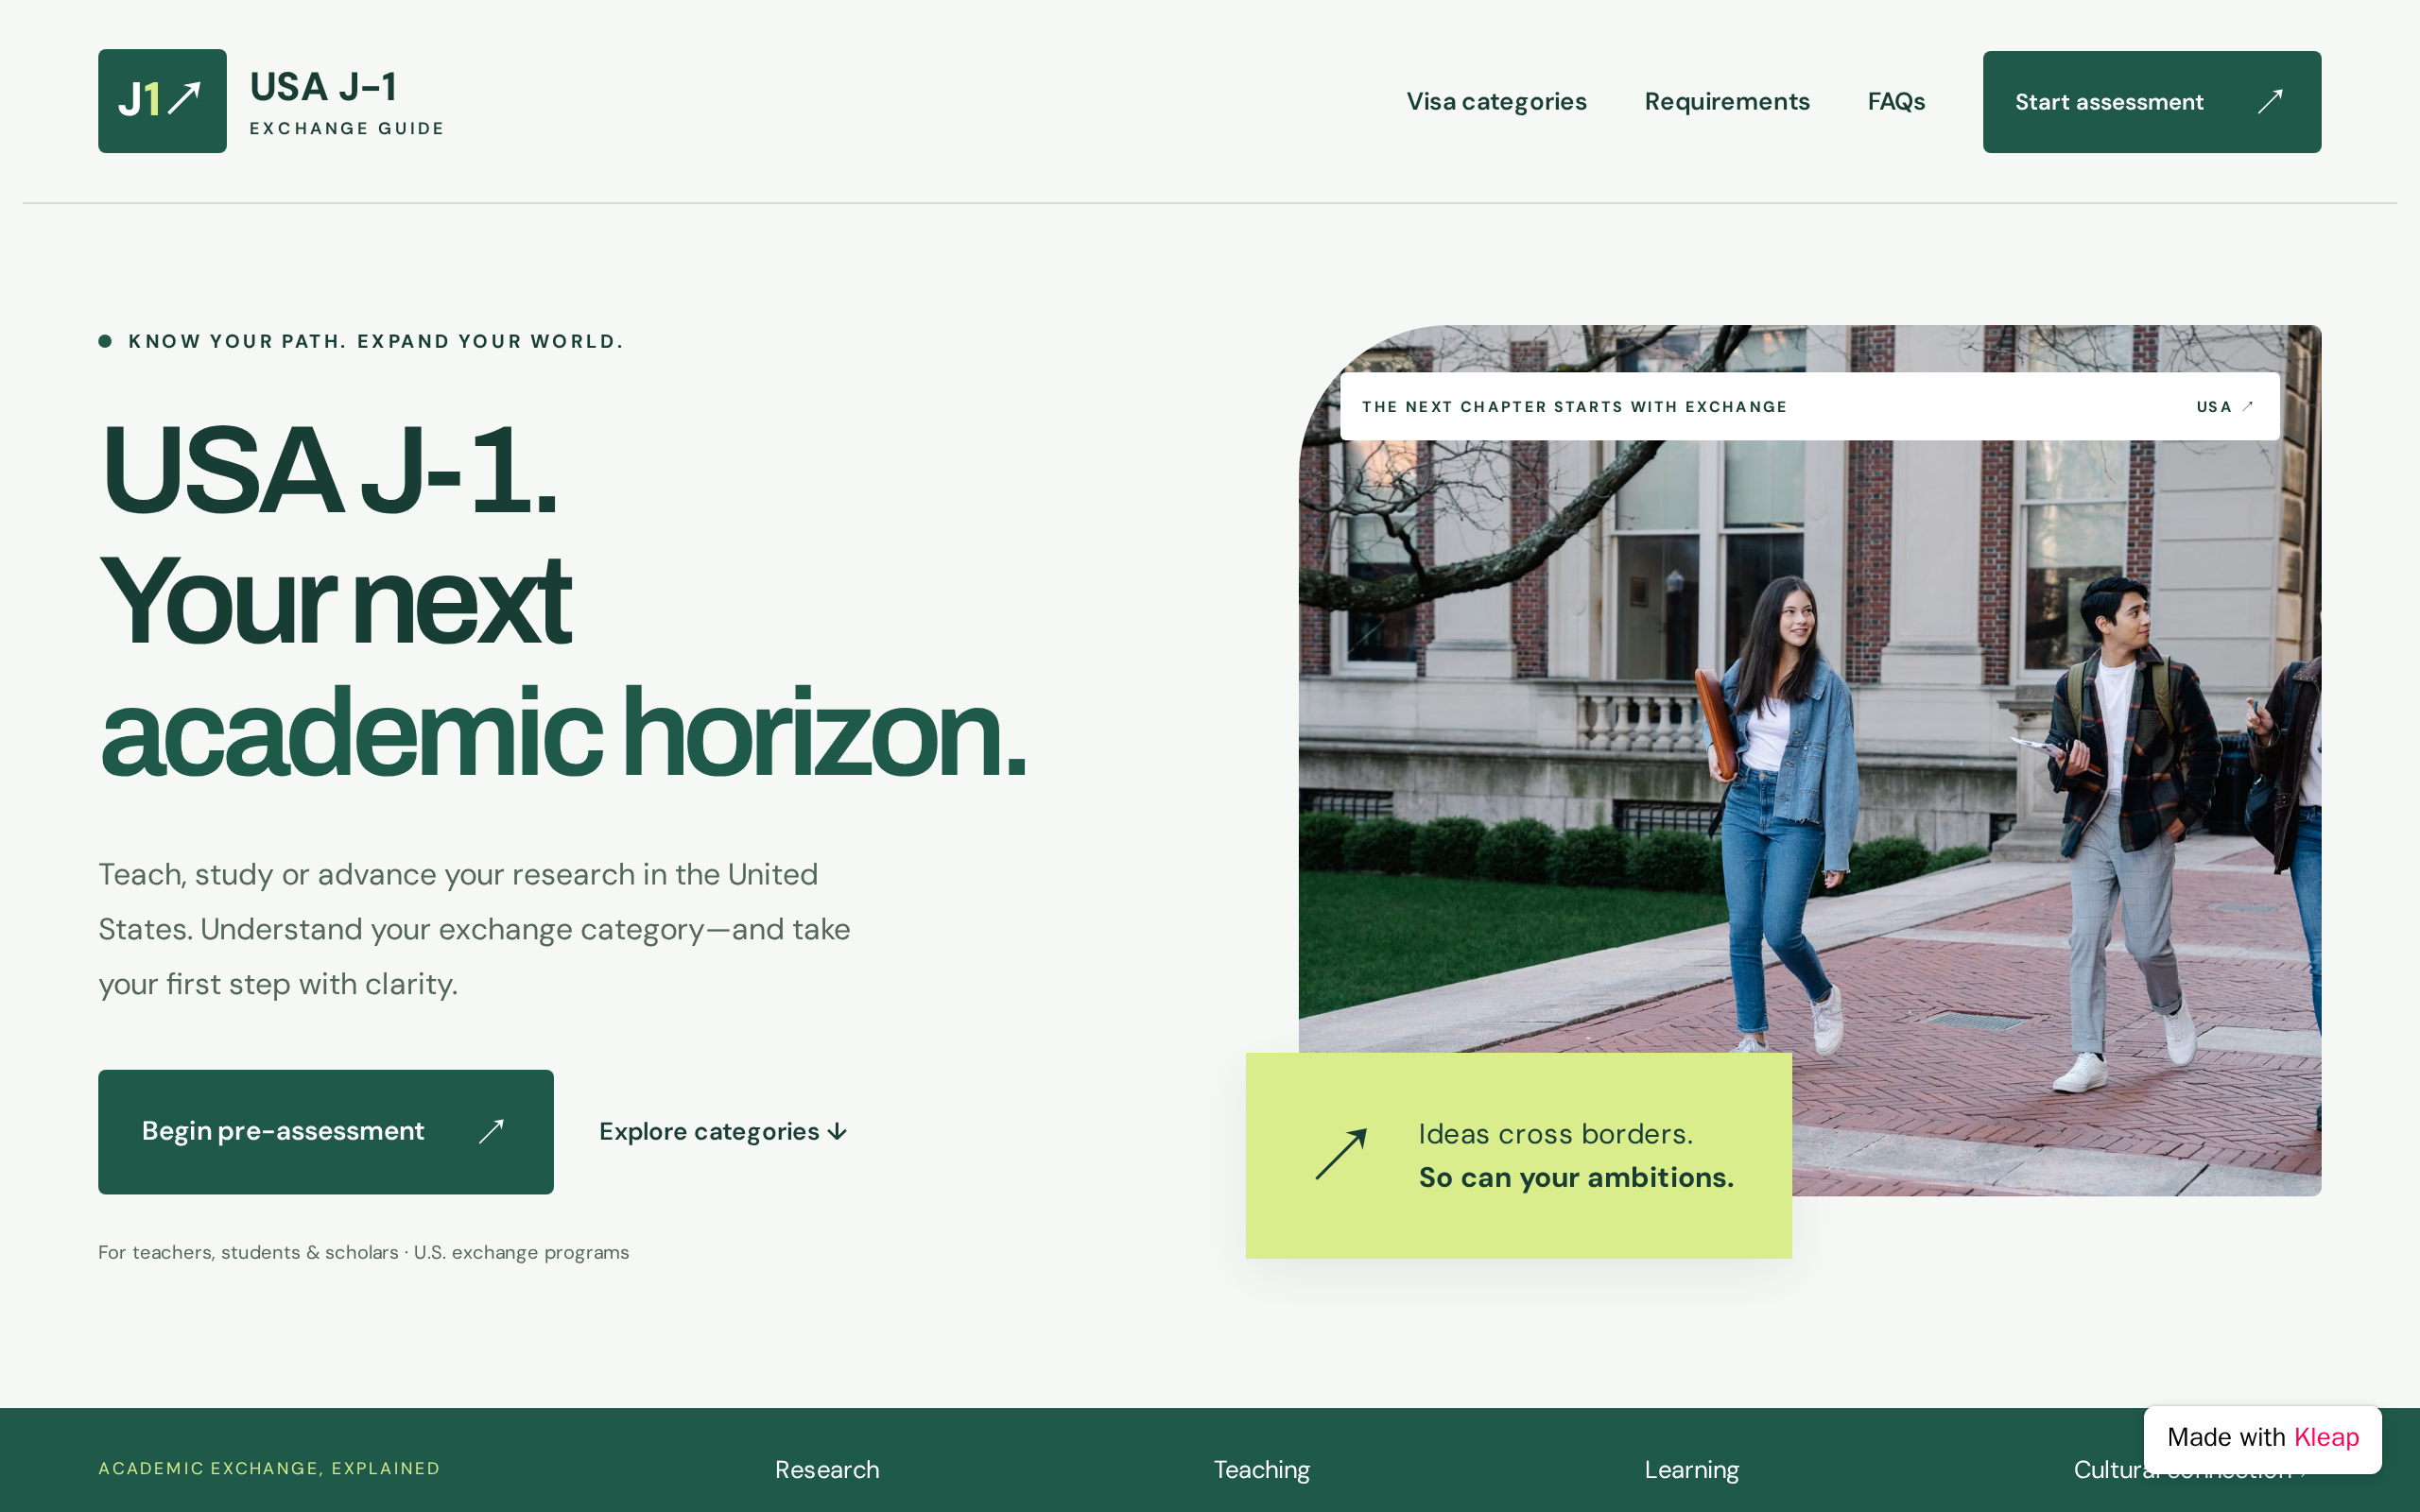Viewport: 2420px width, 1512px height.
Task: Select Teaching in bottom green bar
Action: 1261,1469
